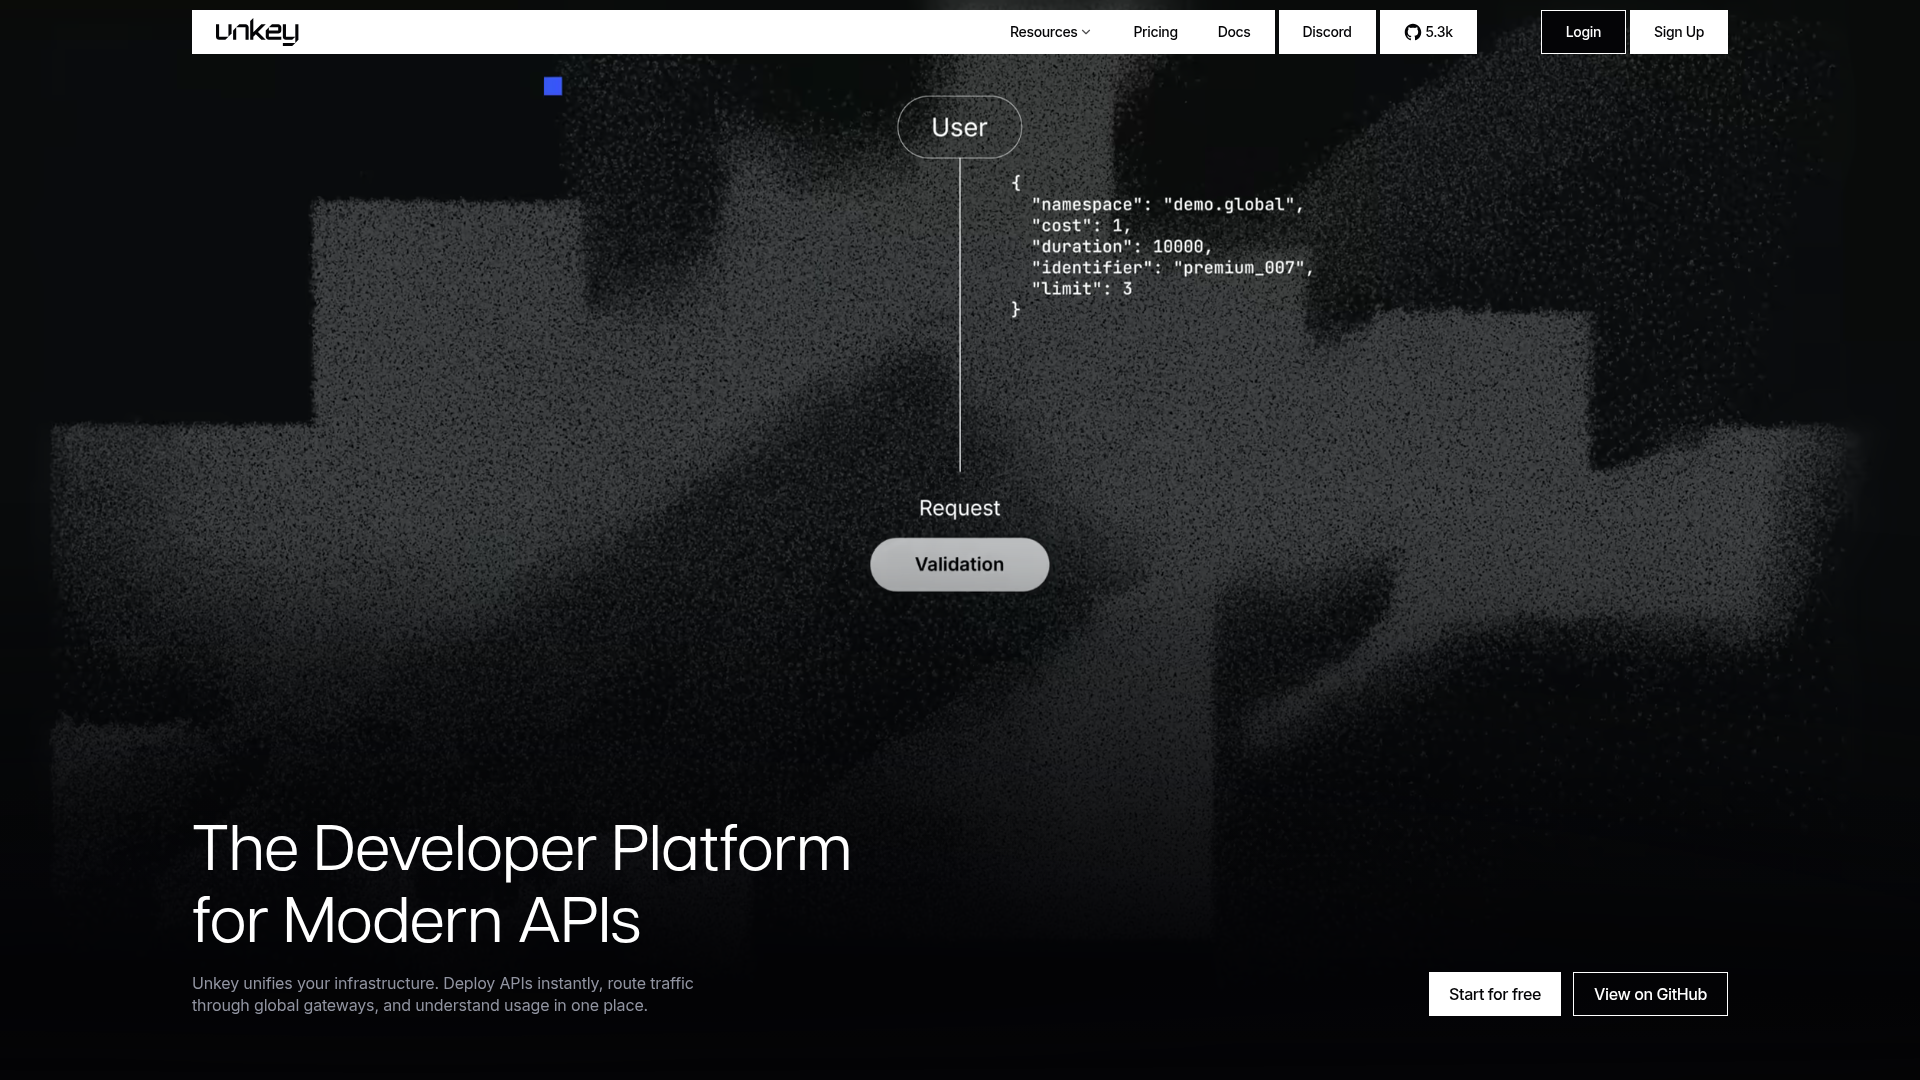Click View on GitHub button
Image resolution: width=1920 pixels, height=1080 pixels.
1650,994
